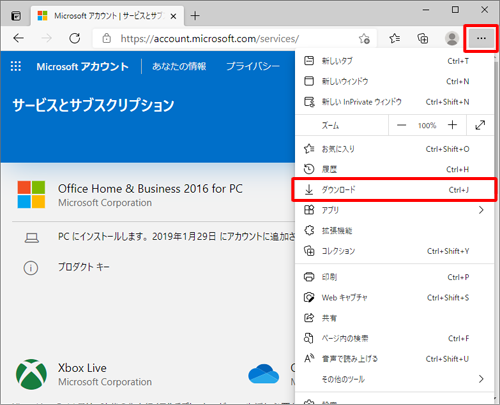
Task: Zoom out with the minus button
Action: coord(401,125)
